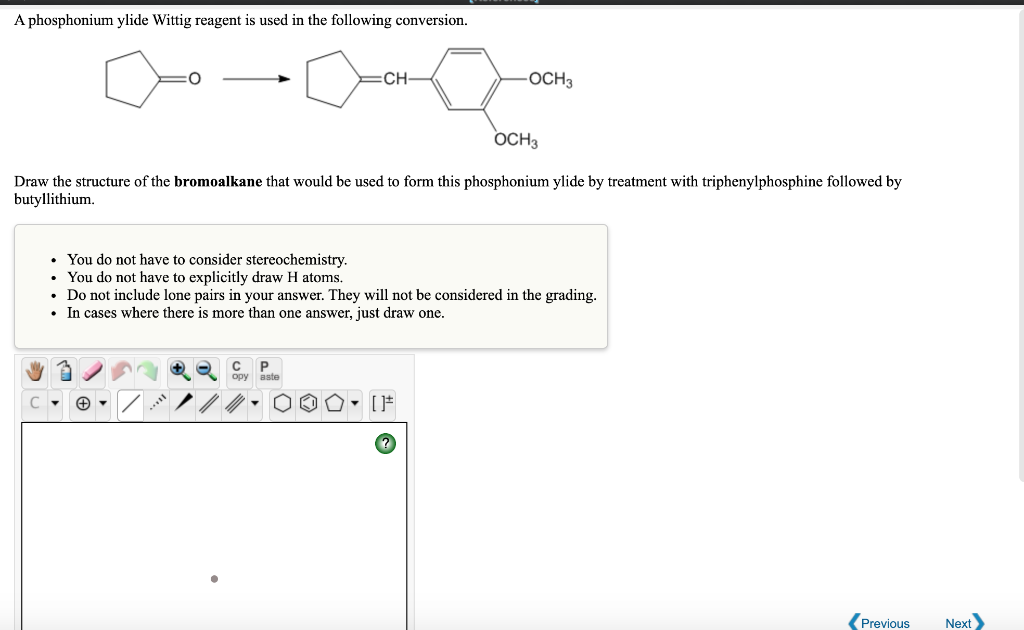Screen dimensions: 1024x630
Task: Select the carbon element button
Action: [35, 403]
